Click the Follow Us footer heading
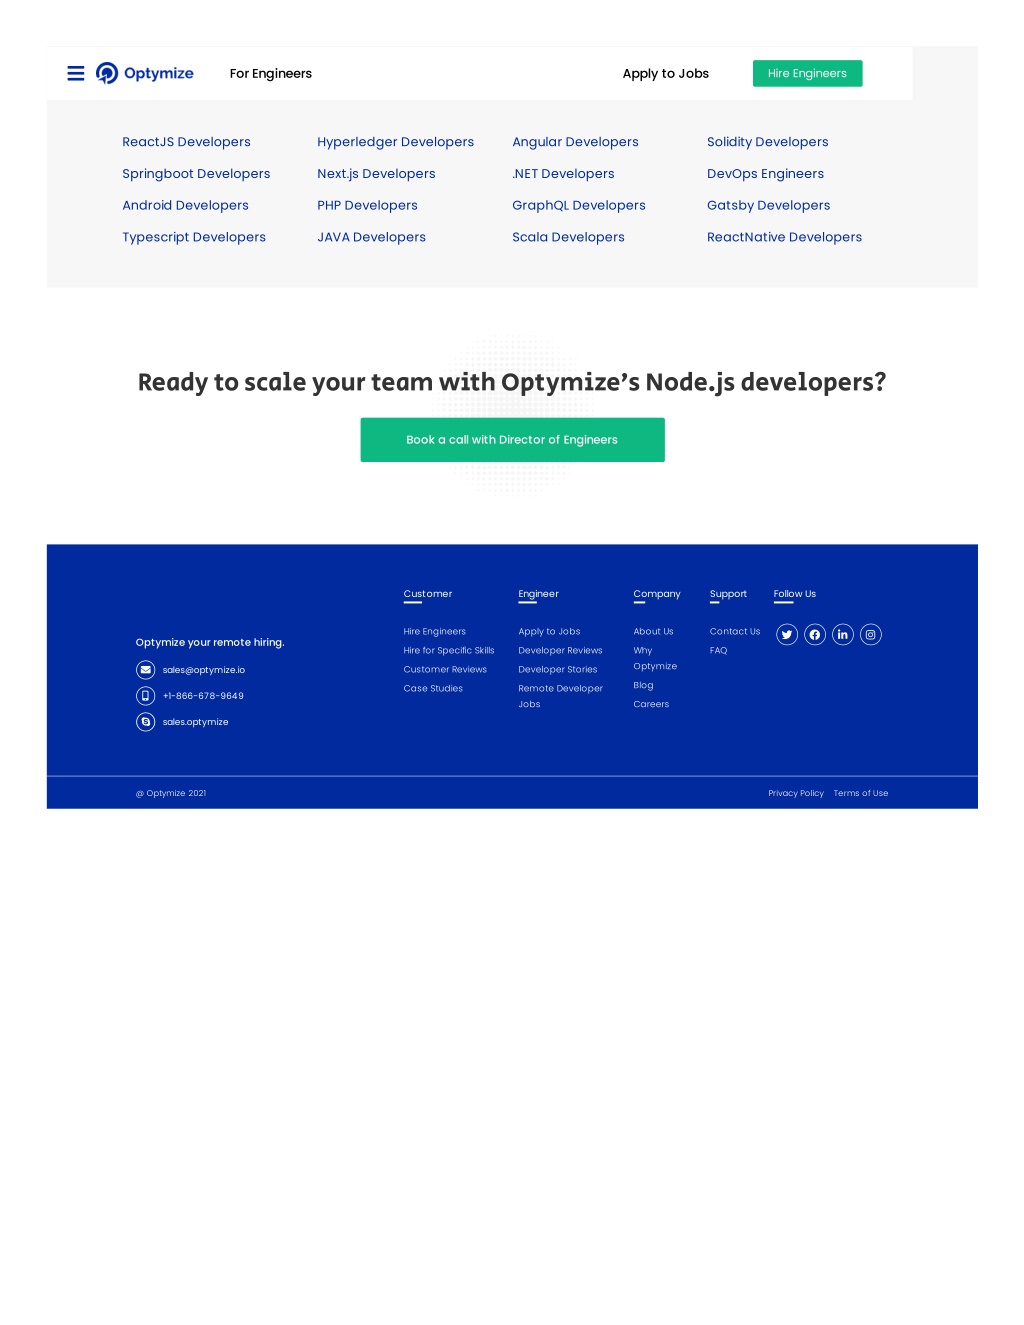Viewport: 1024px width, 1325px height. click(x=795, y=594)
